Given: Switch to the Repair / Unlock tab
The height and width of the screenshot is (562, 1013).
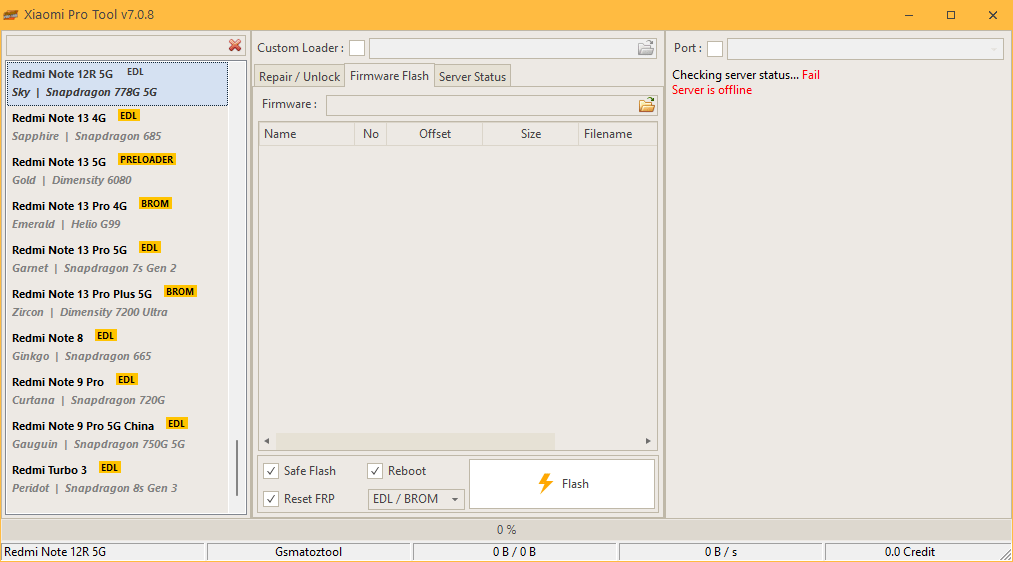Looking at the screenshot, I should (299, 77).
